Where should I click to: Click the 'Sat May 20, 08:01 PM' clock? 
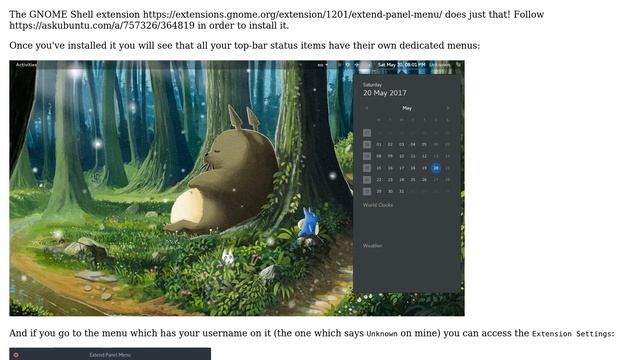click(x=401, y=64)
